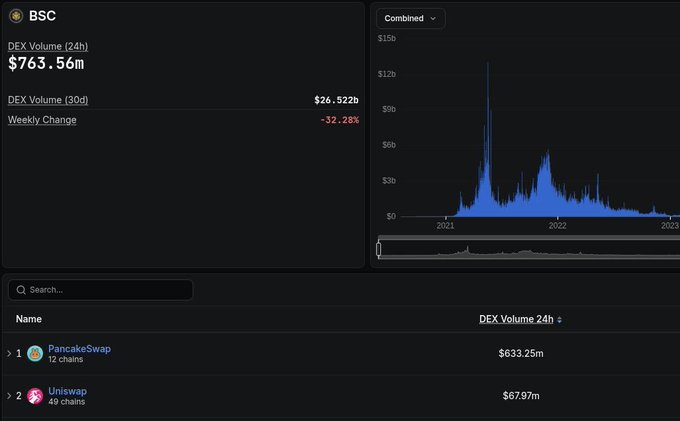Click the DEX Volume (24h) label
Viewport: 680px width, 421px height.
click(48, 46)
